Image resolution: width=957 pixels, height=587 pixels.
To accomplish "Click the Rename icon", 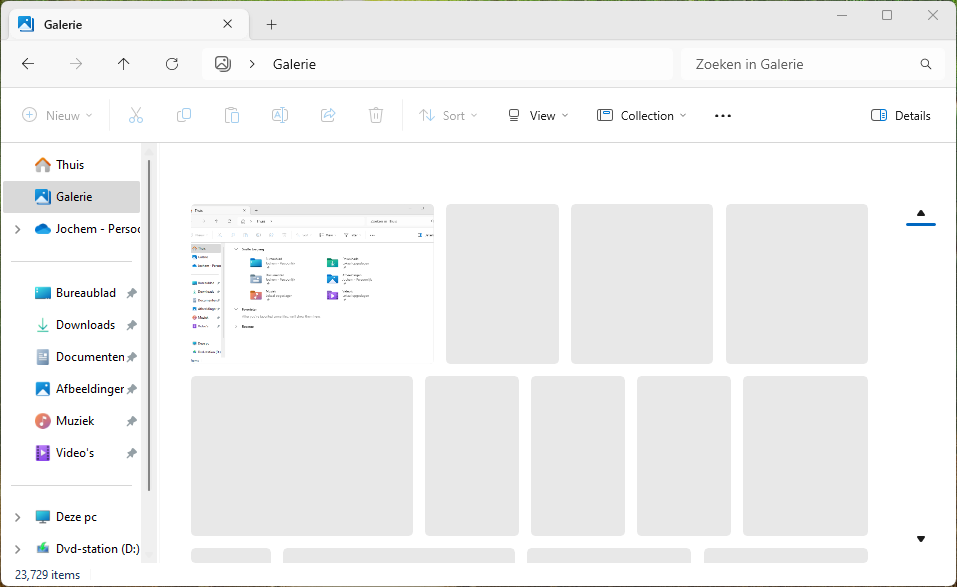I will [280, 115].
